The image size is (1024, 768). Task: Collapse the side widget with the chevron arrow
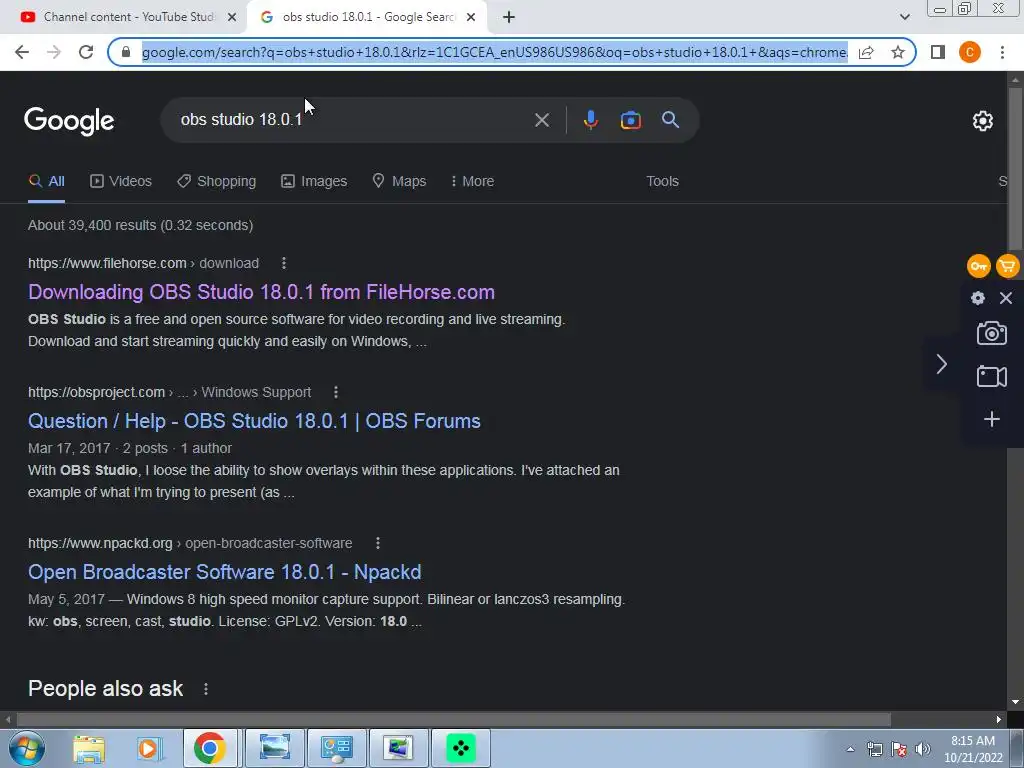coord(941,364)
